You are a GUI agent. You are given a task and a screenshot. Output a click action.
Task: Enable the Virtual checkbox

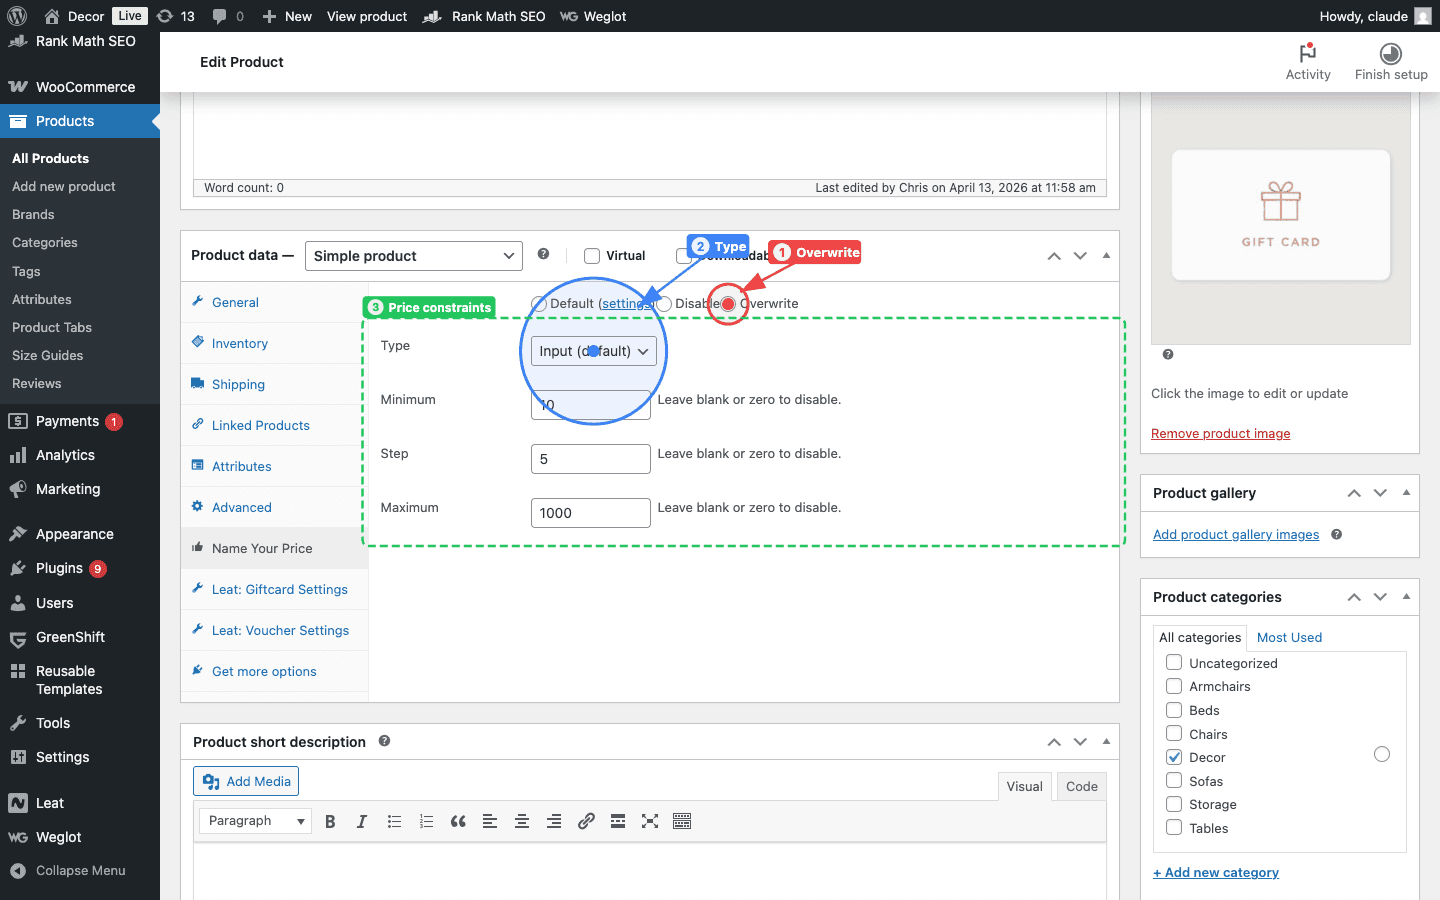(x=592, y=256)
